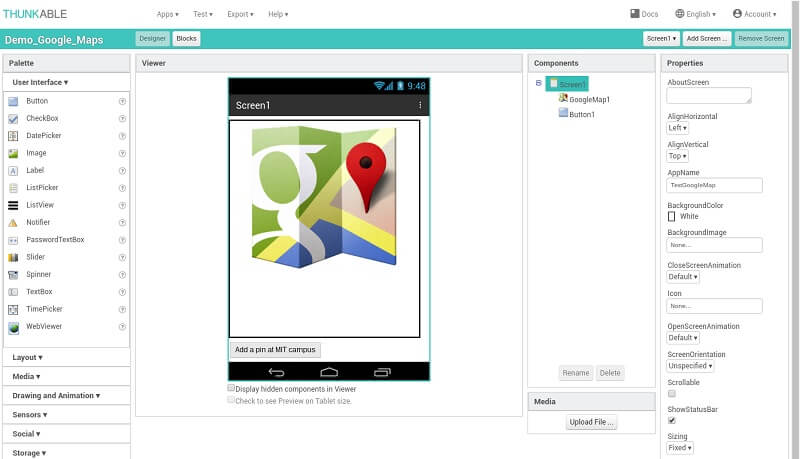The height and width of the screenshot is (459, 800).
Task: Click the ListPicker palette icon
Action: [x=13, y=188]
